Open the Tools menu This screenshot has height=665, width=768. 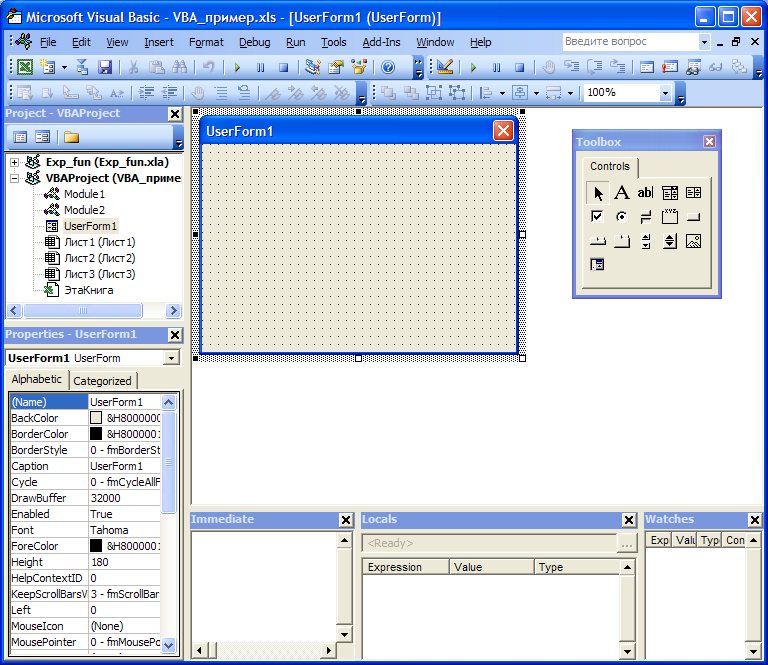[334, 42]
